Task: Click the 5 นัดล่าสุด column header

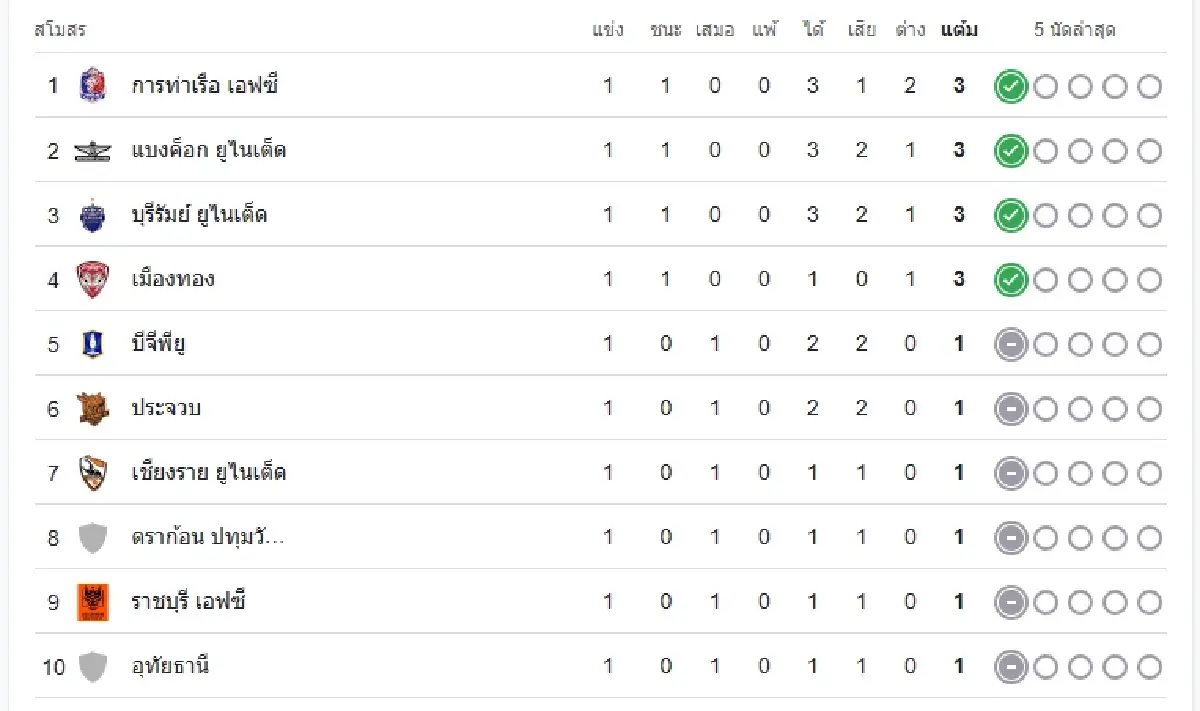Action: click(1074, 30)
